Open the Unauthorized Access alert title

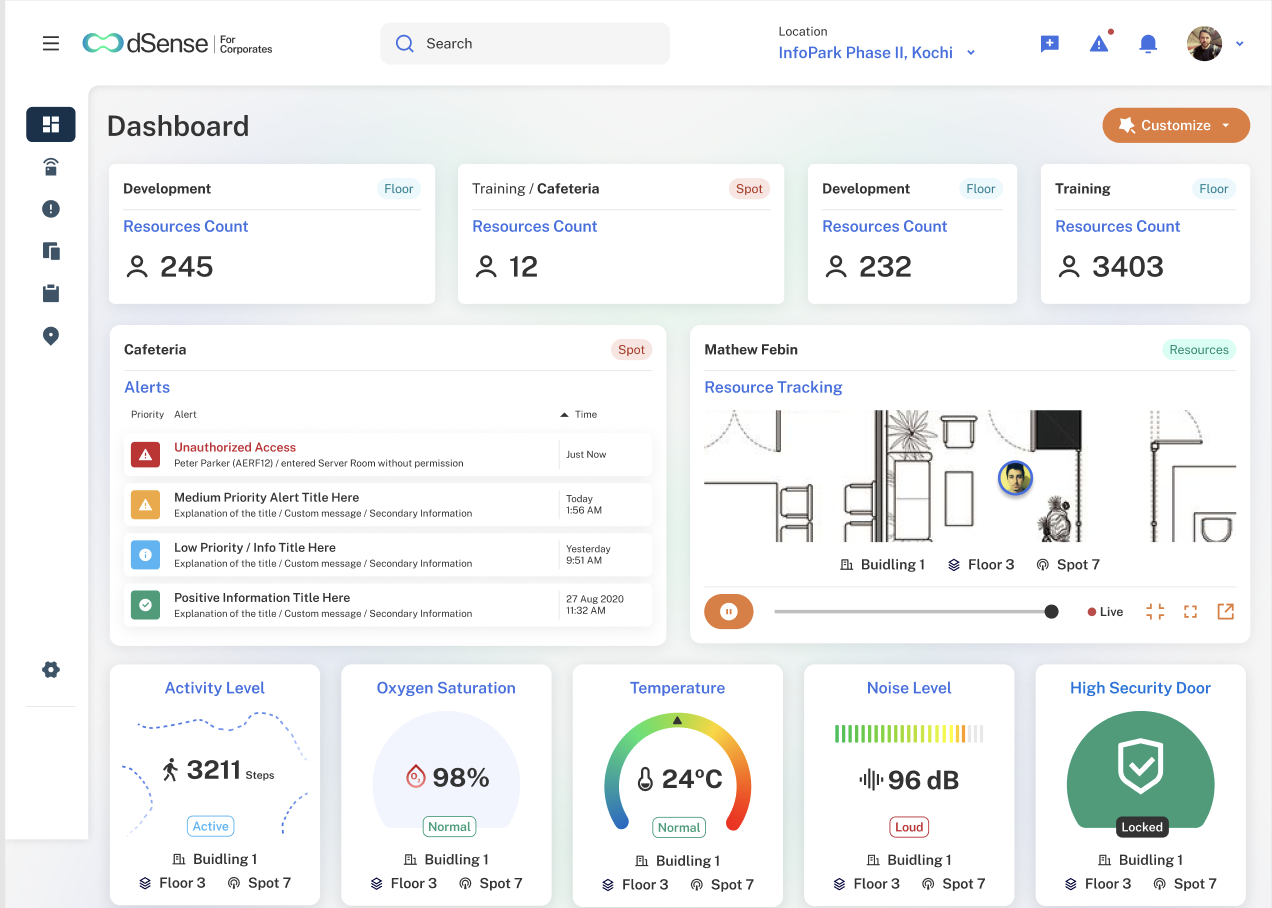click(235, 447)
